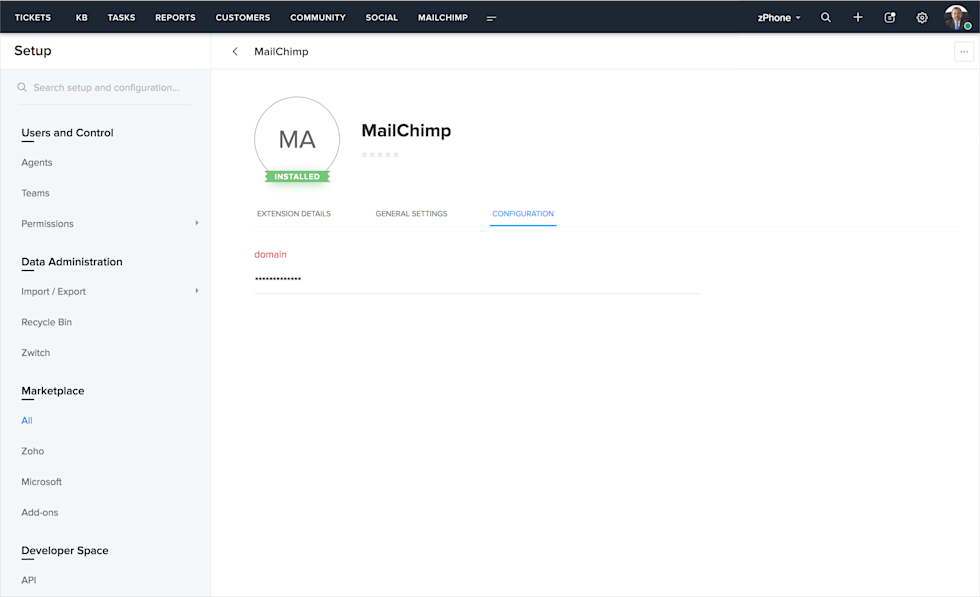Rate MailChimp using the star rating
Image resolution: width=980 pixels, height=597 pixels.
point(380,155)
